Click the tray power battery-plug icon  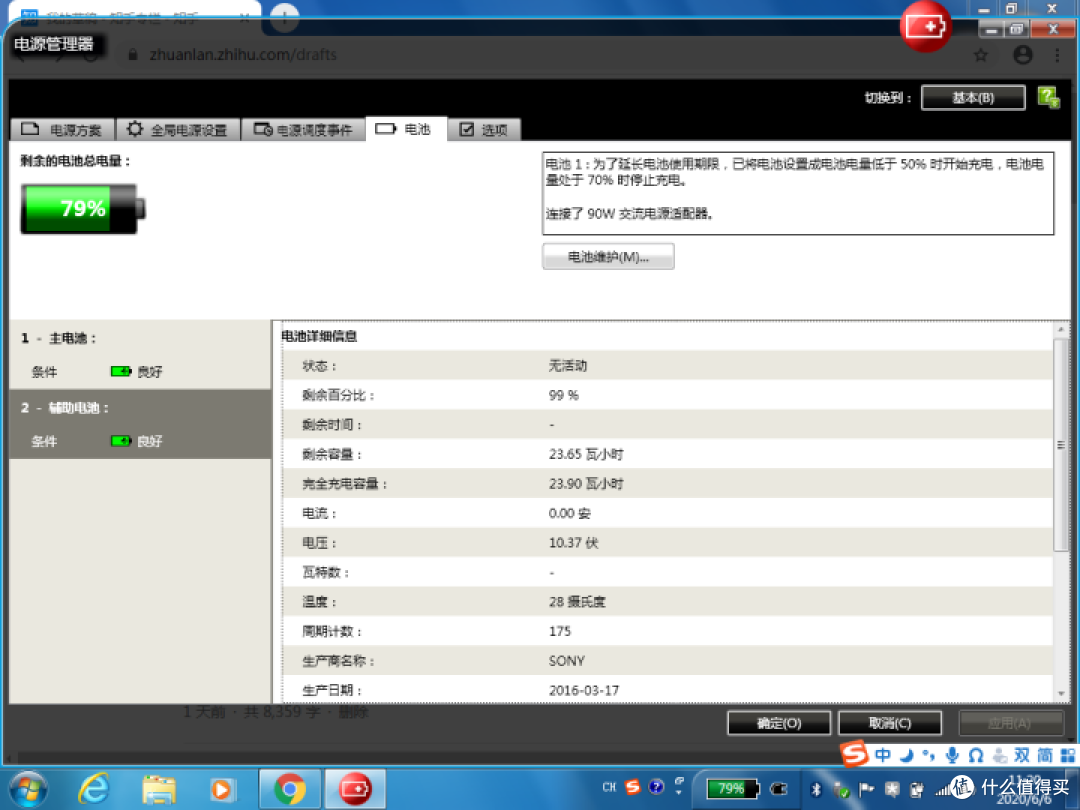click(x=916, y=789)
